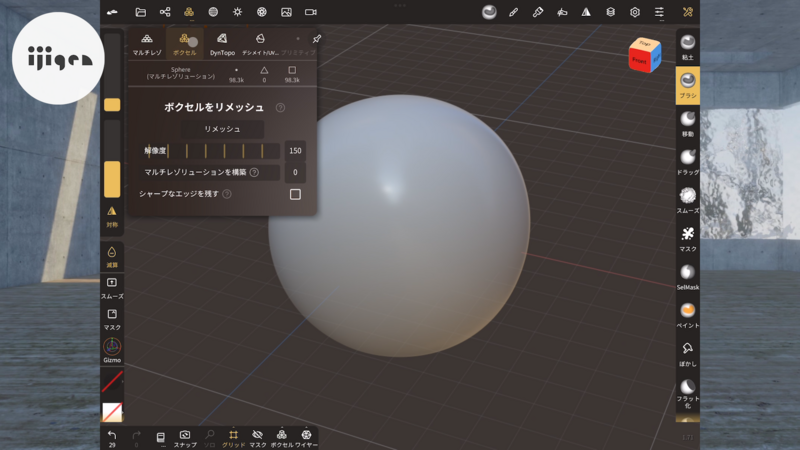Select the マスク mask tool on right
The image size is (800, 450).
(688, 238)
